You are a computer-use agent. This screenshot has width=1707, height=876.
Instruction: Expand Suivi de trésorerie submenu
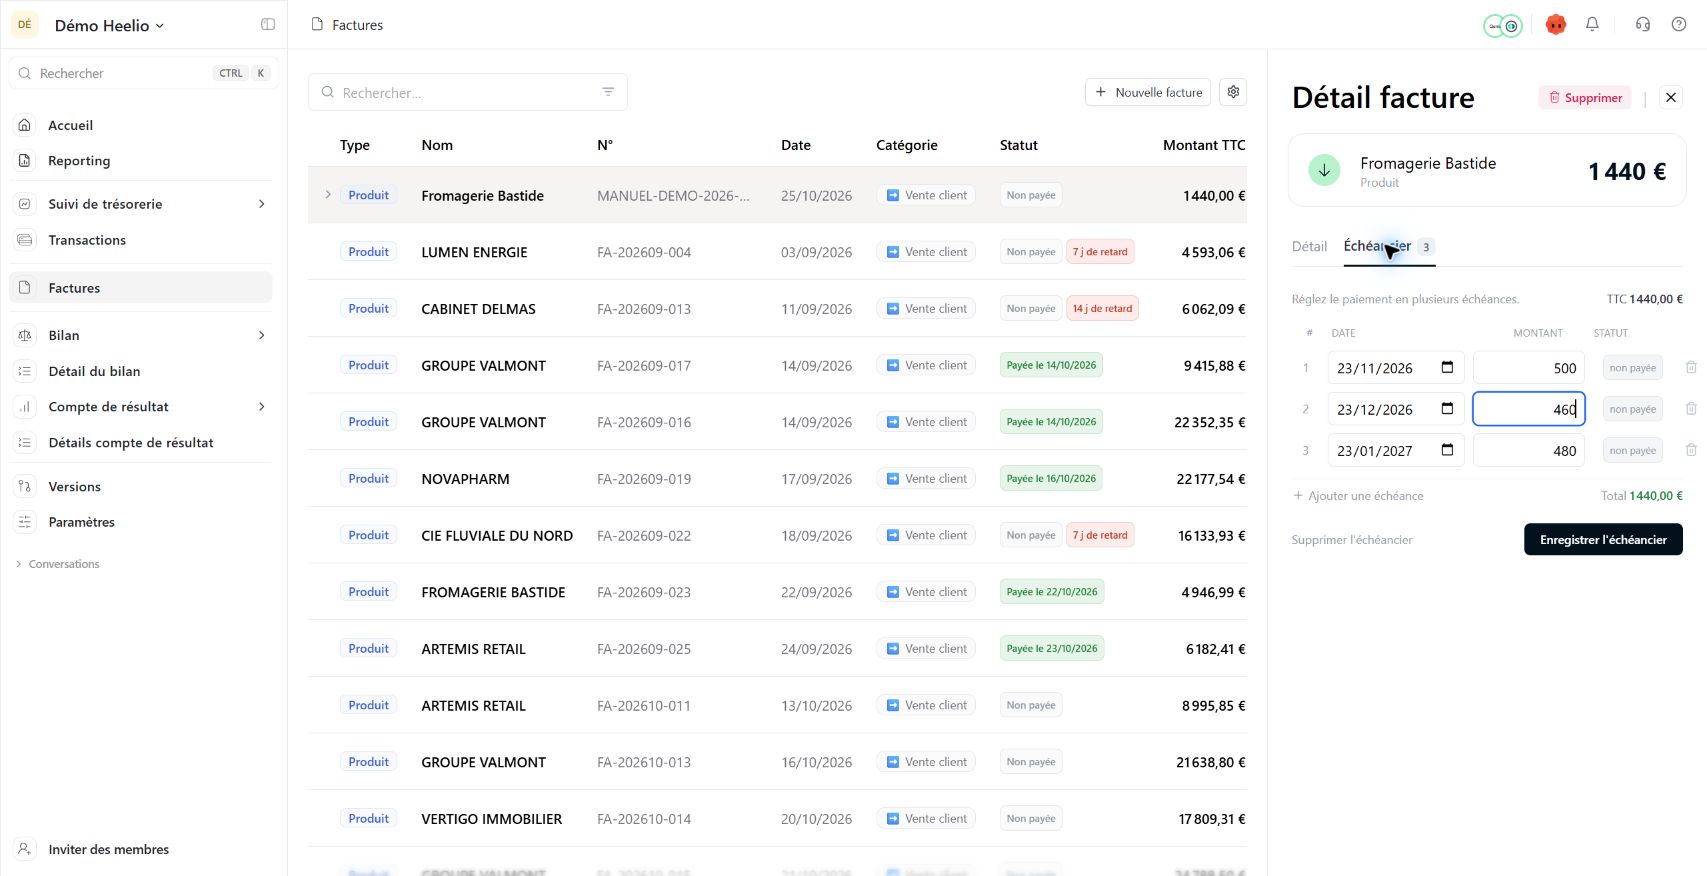tap(262, 204)
